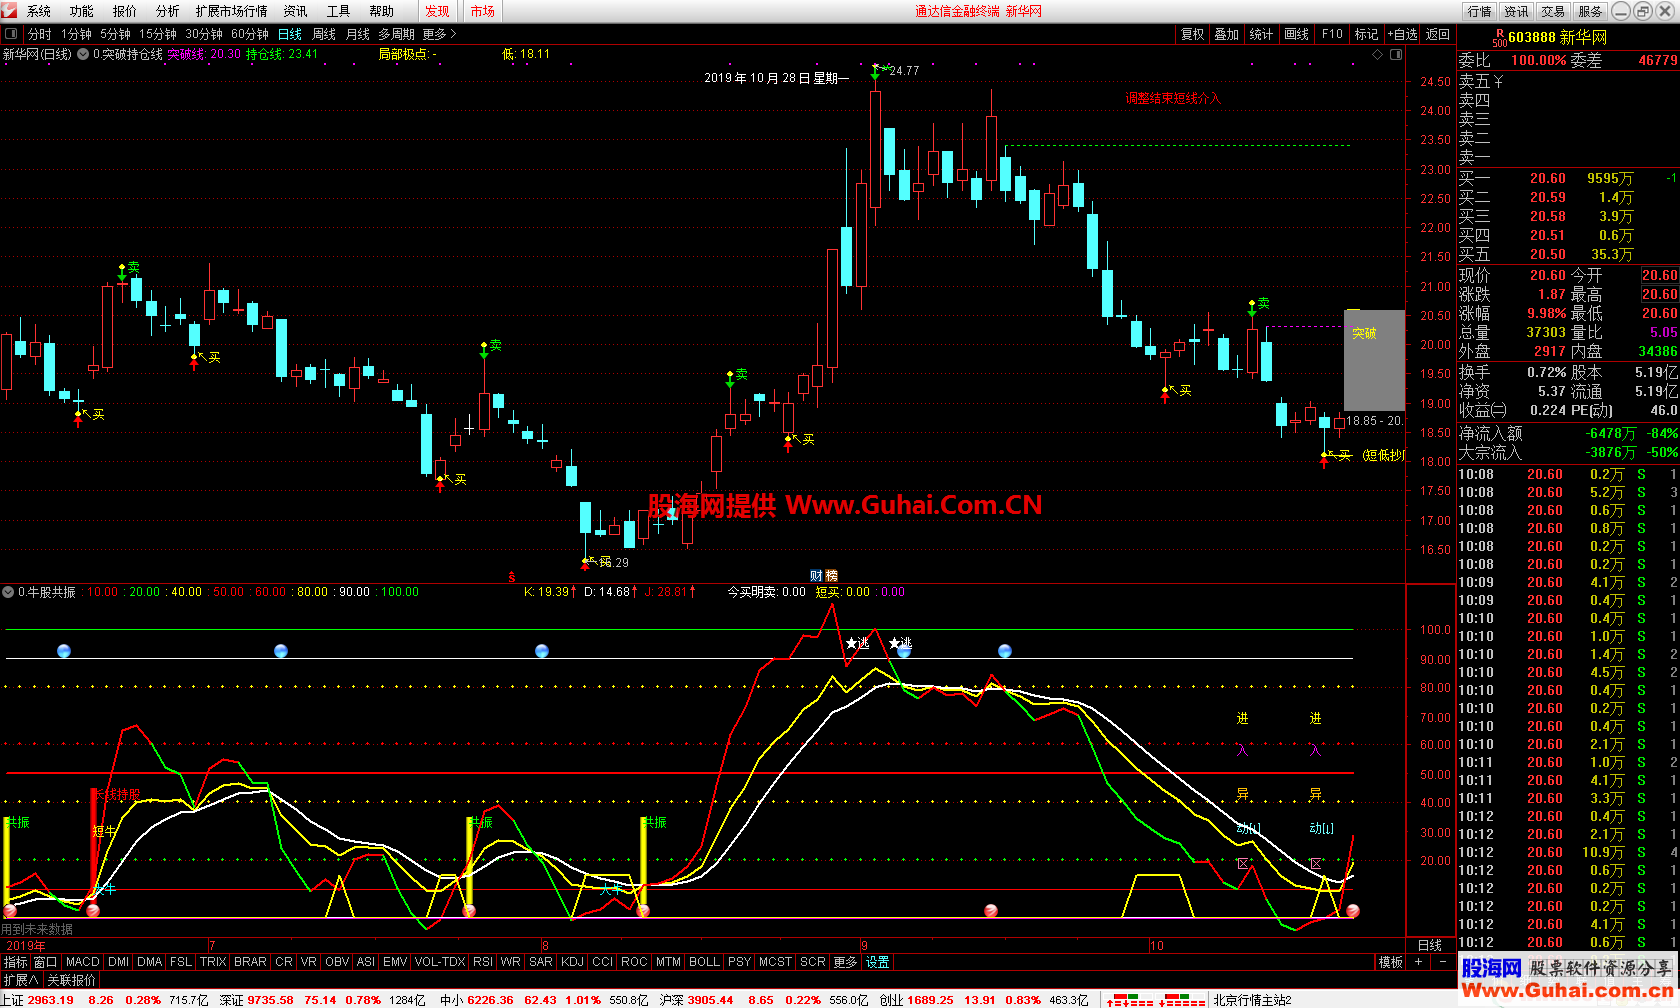
Task: Click the 市场 button
Action: (482, 11)
